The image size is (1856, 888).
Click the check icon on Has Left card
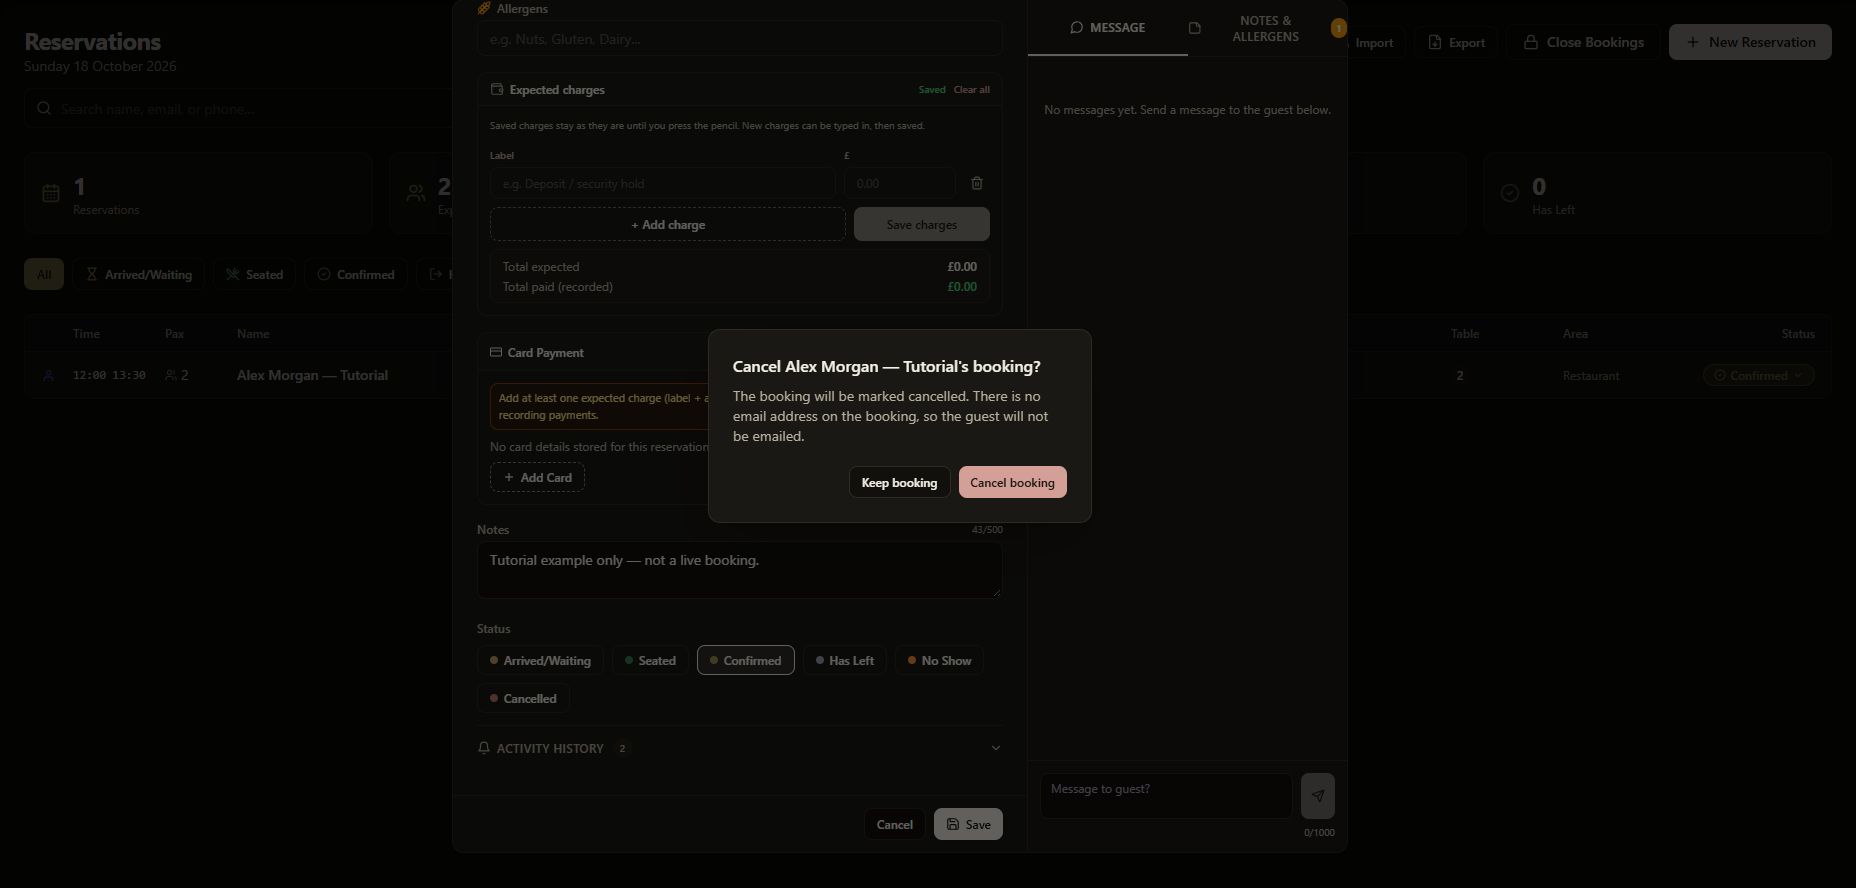(1510, 193)
